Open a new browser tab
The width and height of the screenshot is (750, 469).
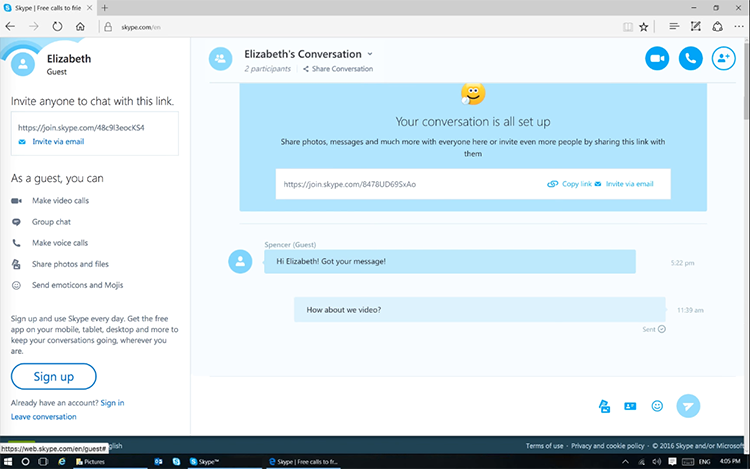[x=105, y=8]
